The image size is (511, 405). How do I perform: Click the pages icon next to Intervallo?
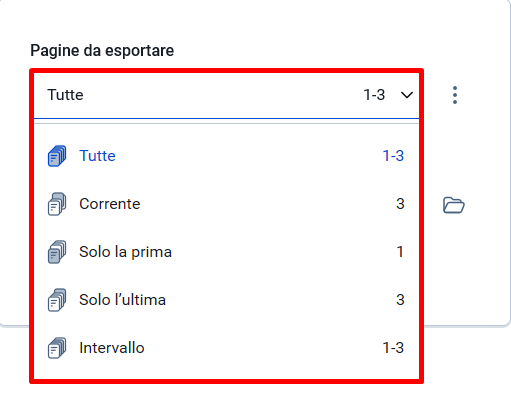coord(57,348)
